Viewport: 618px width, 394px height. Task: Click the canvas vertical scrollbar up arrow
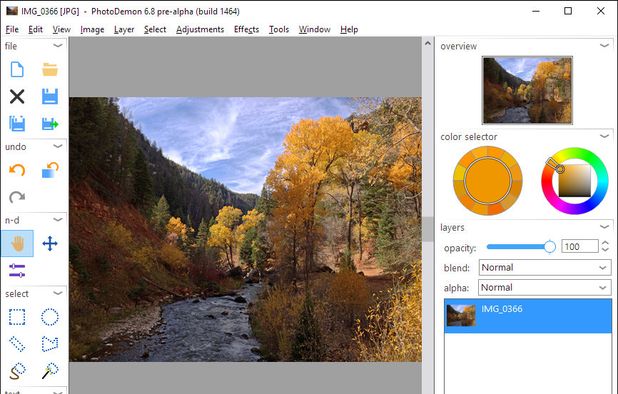pos(428,43)
